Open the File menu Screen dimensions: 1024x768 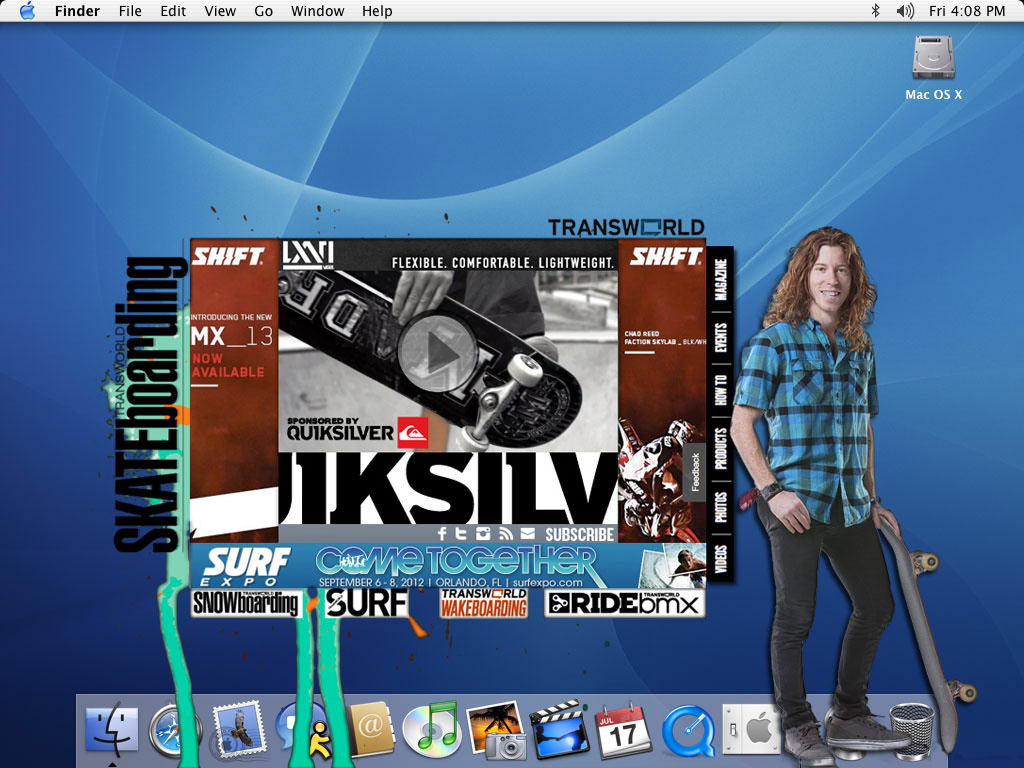130,11
